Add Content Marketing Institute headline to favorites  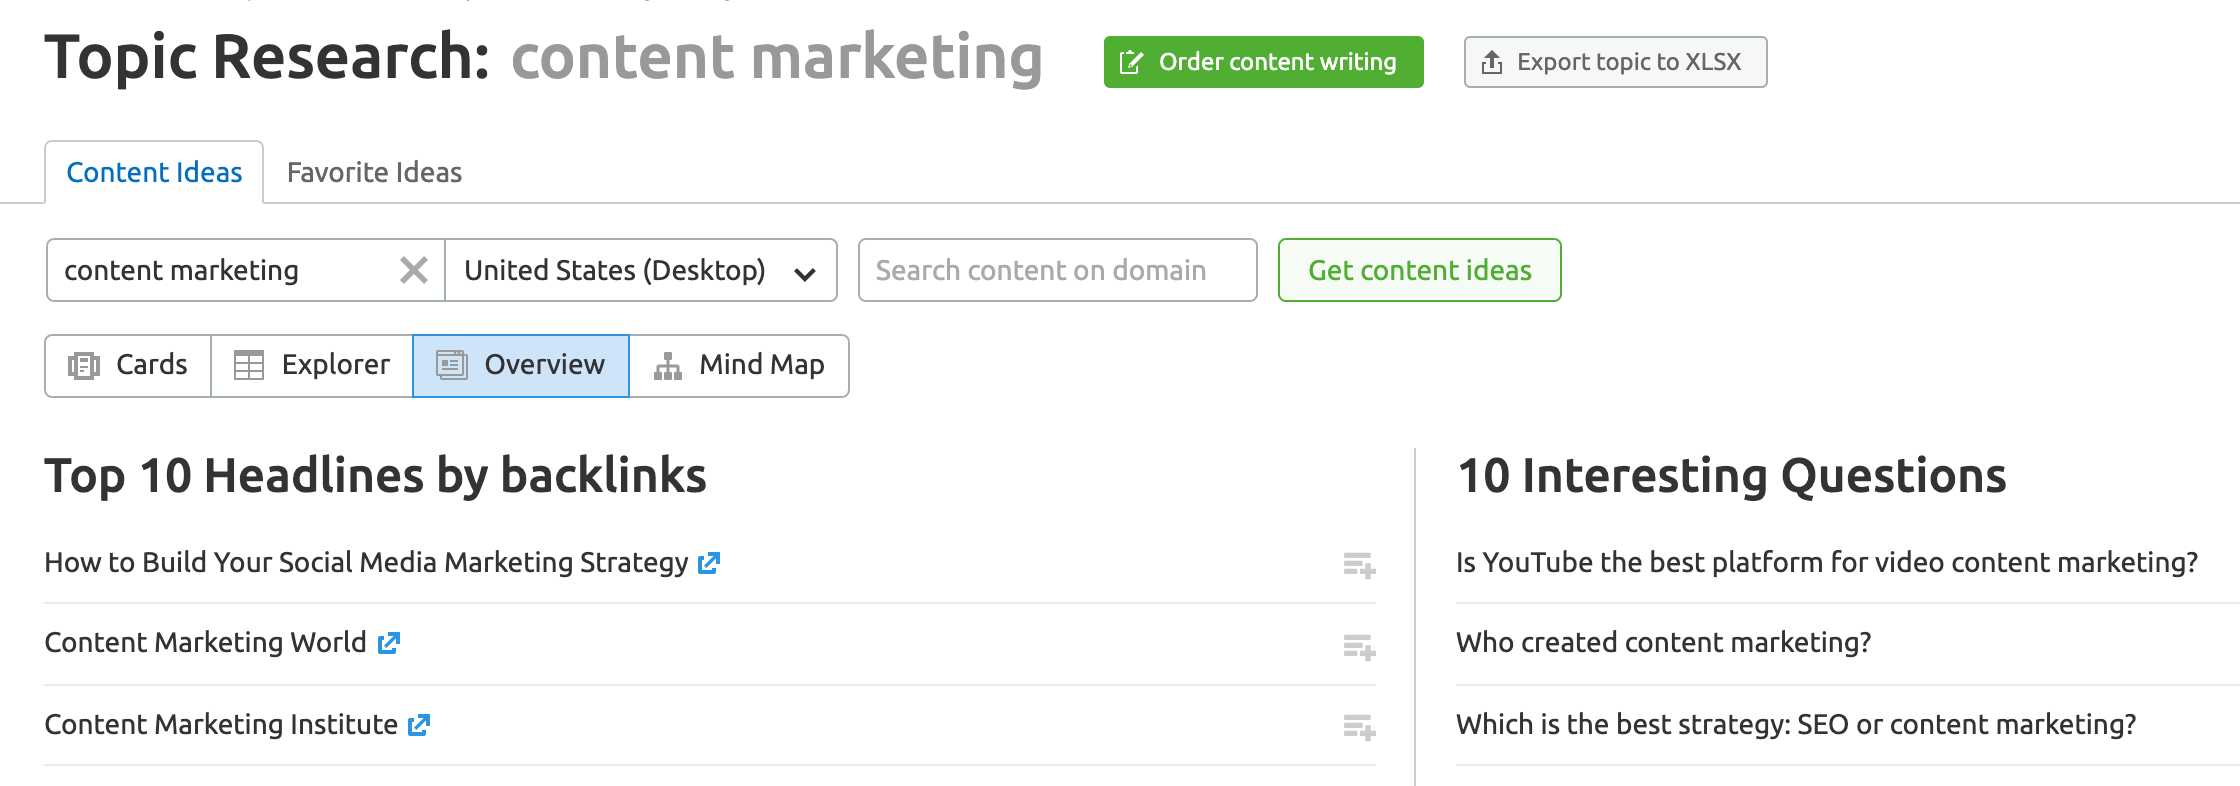pyautogui.click(x=1359, y=727)
